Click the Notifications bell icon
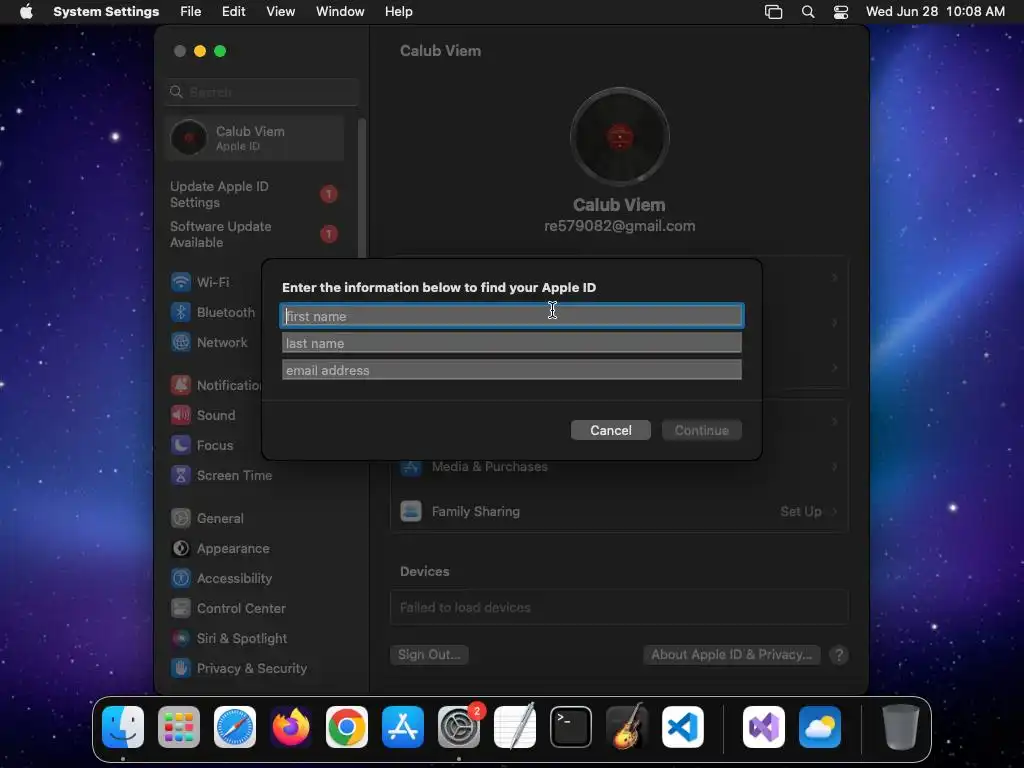The image size is (1024, 768). [x=181, y=385]
